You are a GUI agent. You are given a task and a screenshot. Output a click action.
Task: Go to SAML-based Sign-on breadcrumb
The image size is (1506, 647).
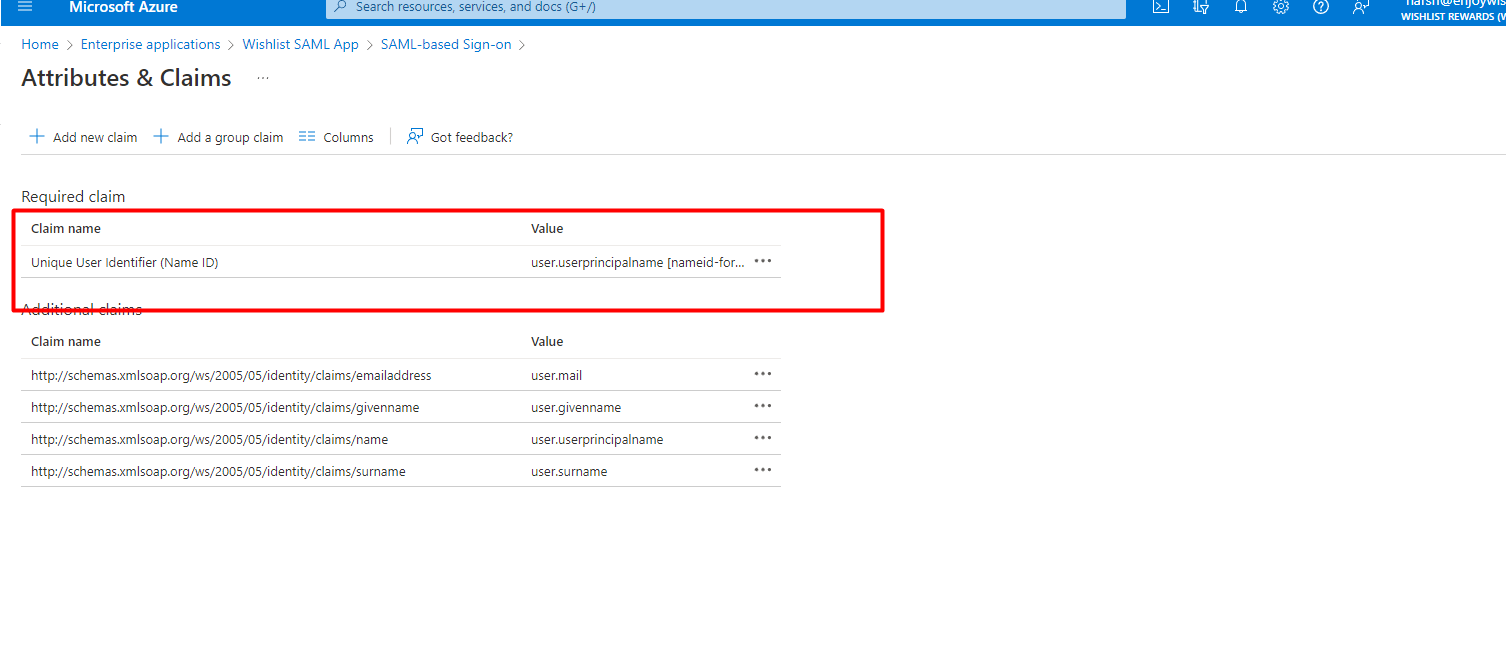446,45
